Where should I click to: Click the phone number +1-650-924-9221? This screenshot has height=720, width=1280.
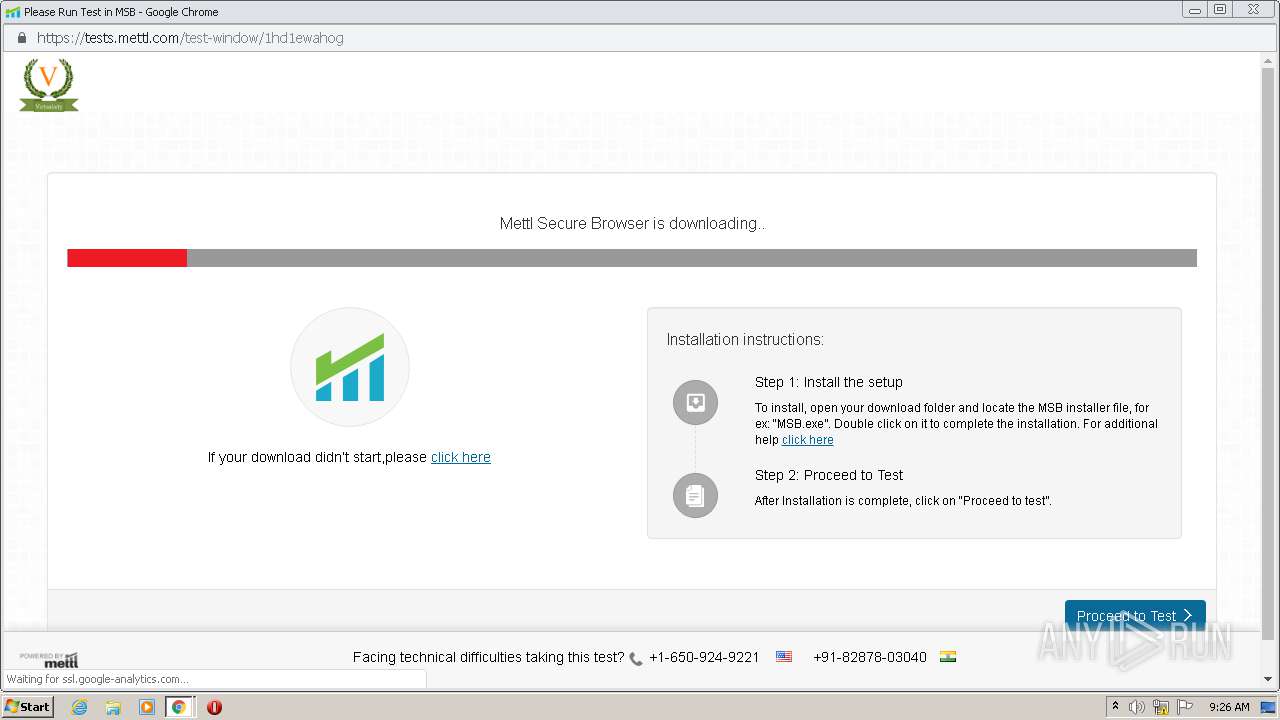coord(704,657)
